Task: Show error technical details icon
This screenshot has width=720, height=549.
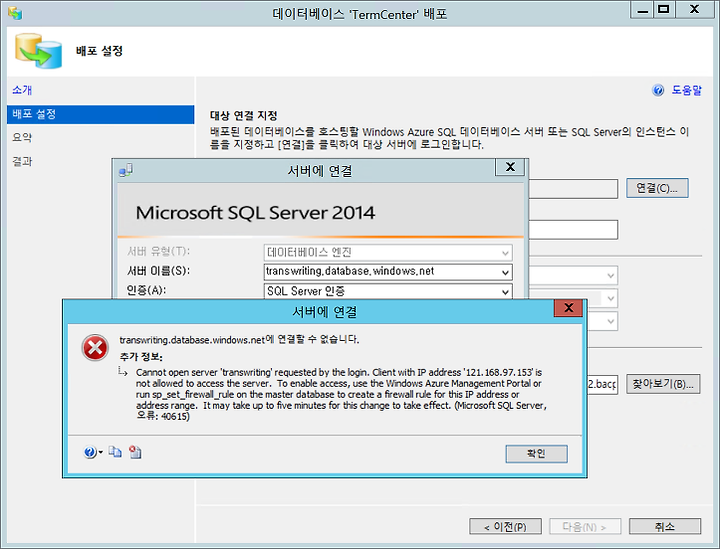Action: [135, 452]
